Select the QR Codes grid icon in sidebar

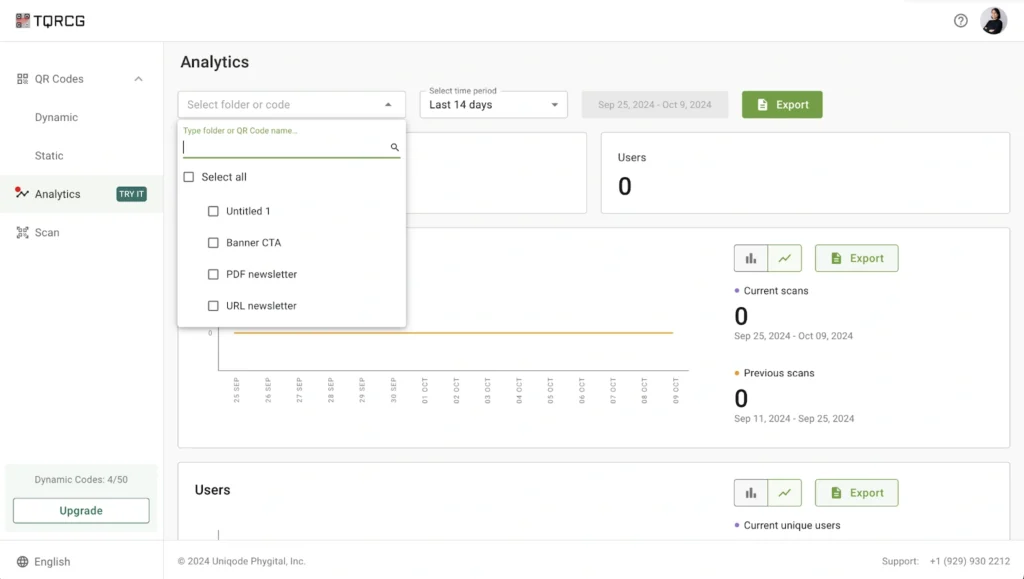[22, 78]
